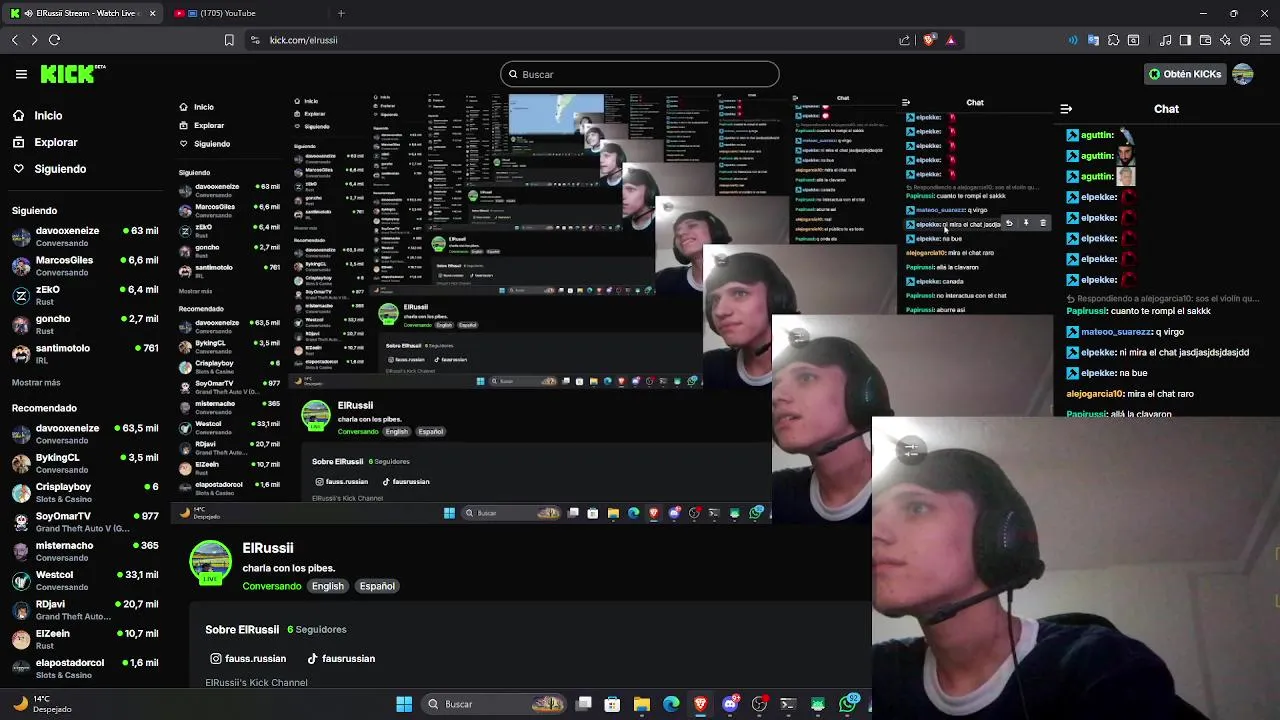Open the media control music-note icon
1280x720 pixels.
[x=1165, y=40]
